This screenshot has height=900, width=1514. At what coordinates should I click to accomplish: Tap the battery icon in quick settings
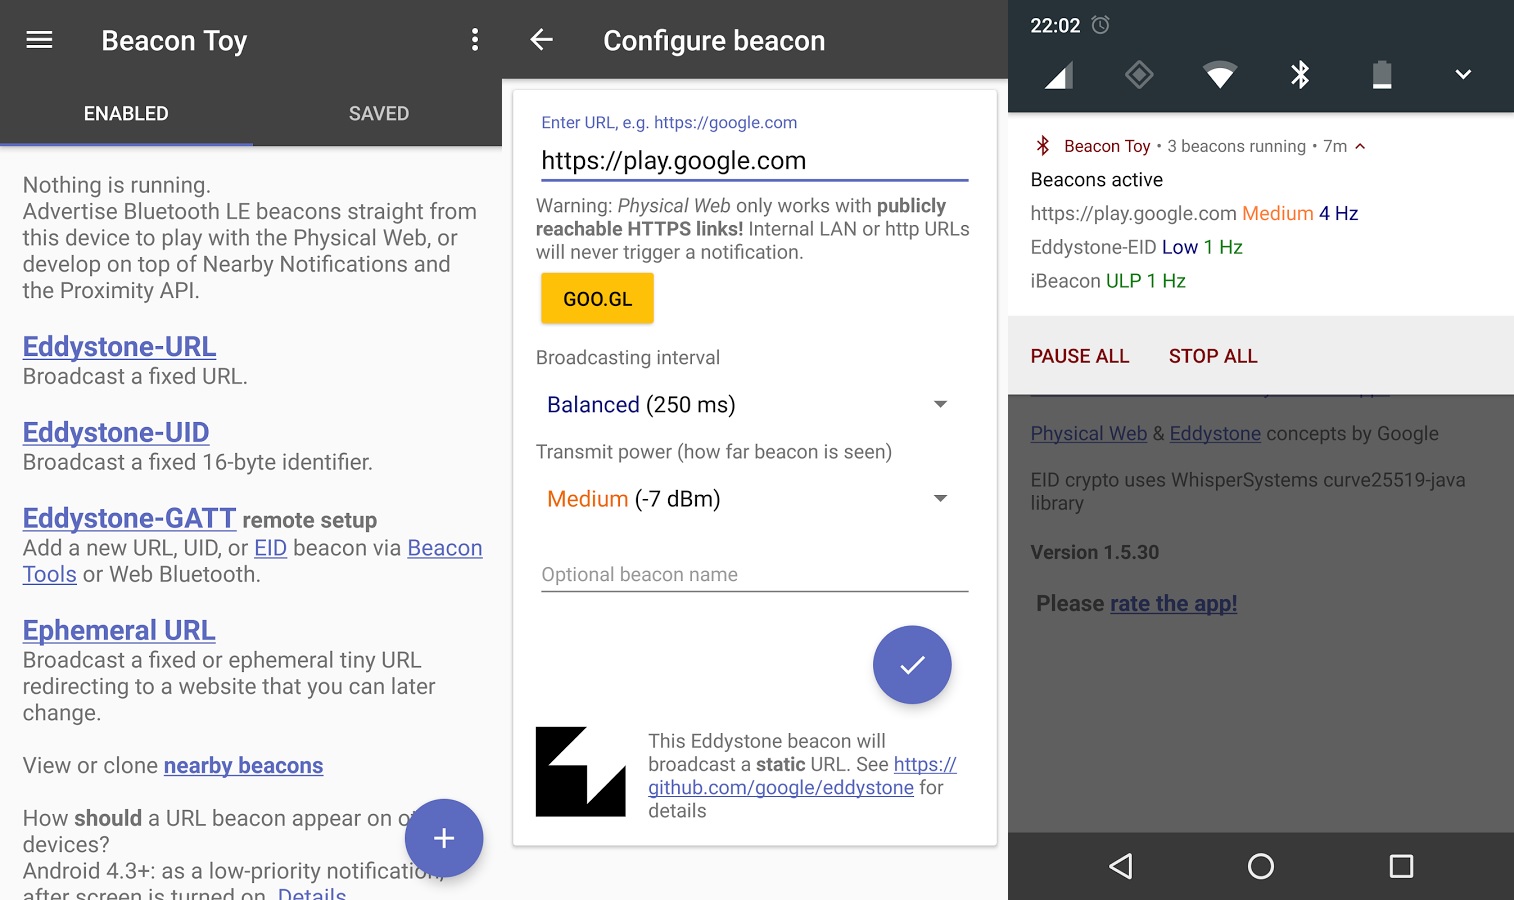click(x=1381, y=74)
